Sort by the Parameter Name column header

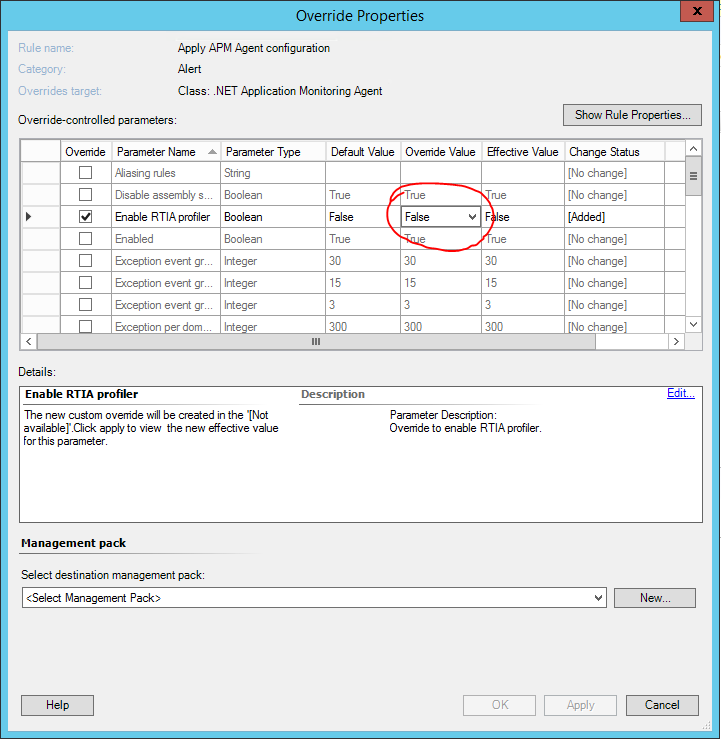pyautogui.click(x=166, y=152)
